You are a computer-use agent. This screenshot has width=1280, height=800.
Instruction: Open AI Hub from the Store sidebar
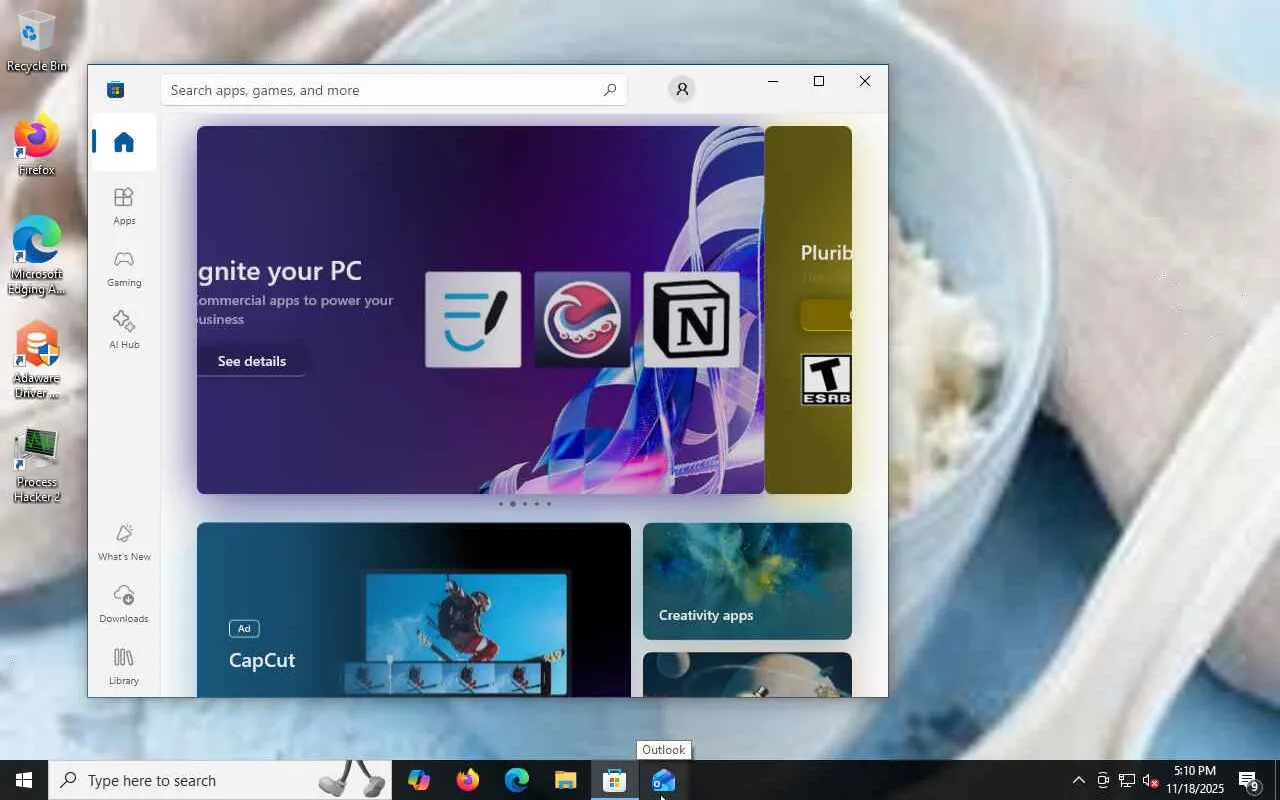pyautogui.click(x=124, y=330)
